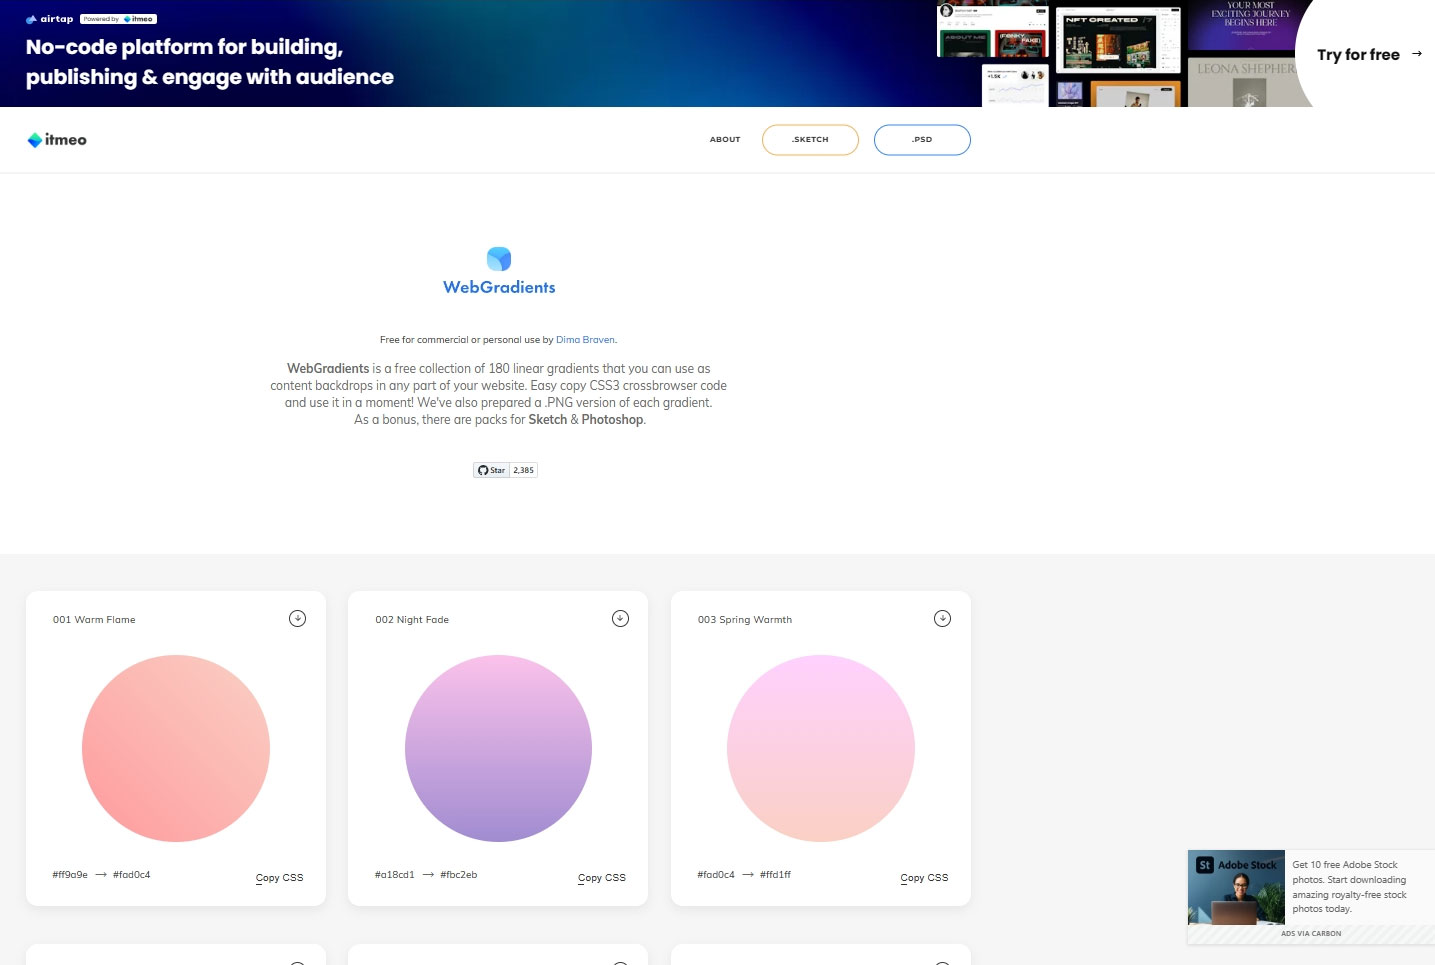Copy the hex value #fad0c4 of Spring Warmth
The image size is (1435, 965).
[716, 875]
